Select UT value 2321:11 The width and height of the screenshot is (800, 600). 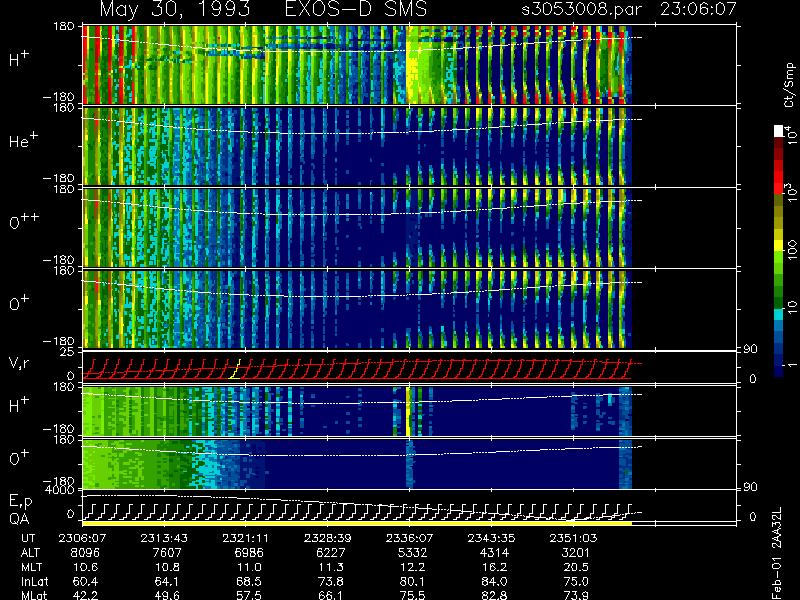coord(246,538)
